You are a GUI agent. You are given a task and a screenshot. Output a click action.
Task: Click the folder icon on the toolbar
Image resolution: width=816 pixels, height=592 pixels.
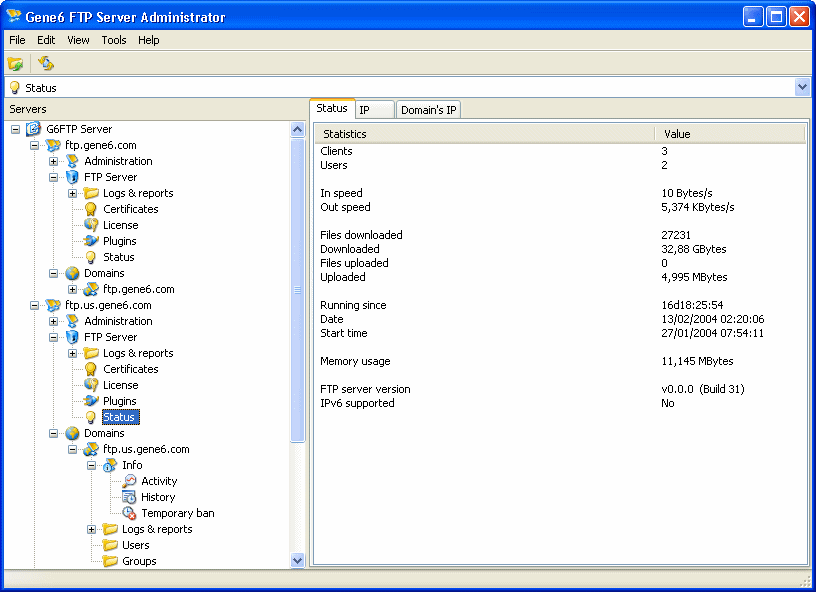pos(16,62)
